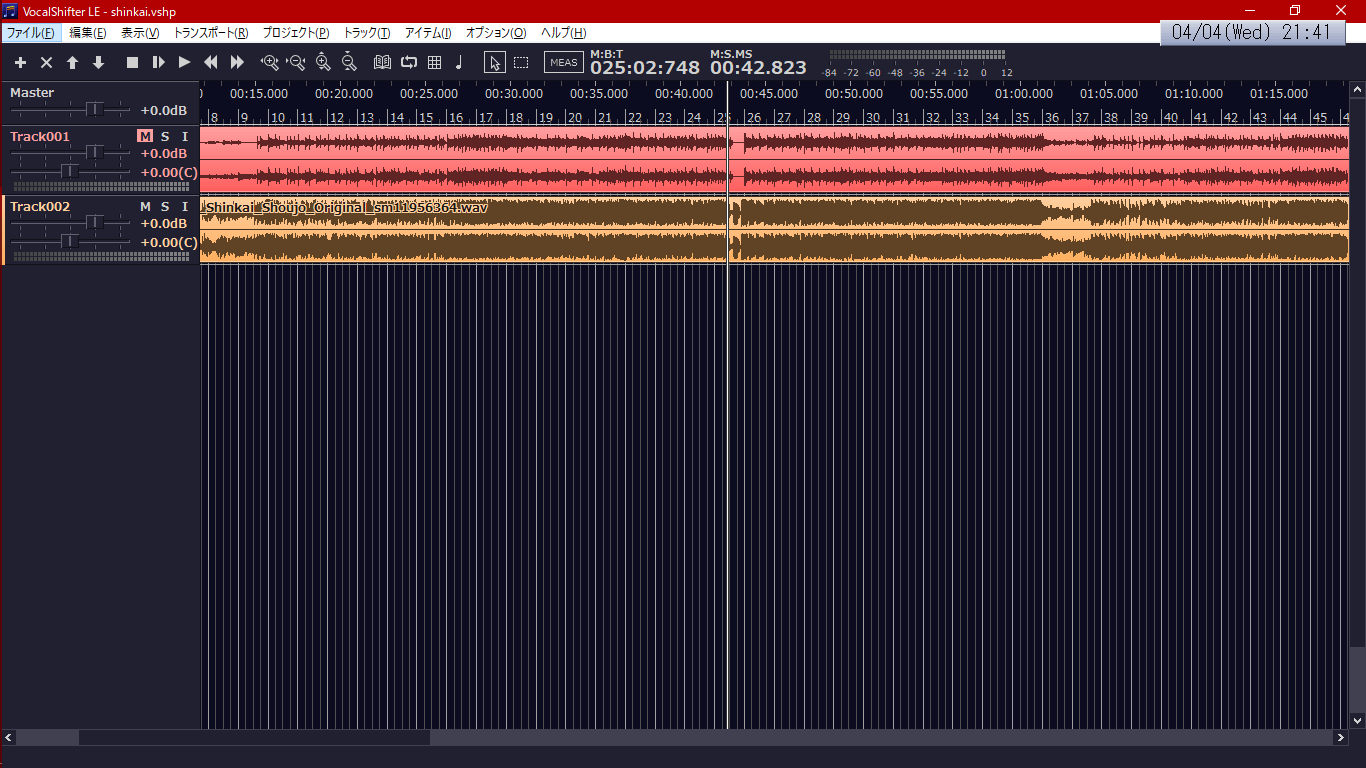Click the horizontal scrollbar left arrow
1366x768 pixels.
click(x=8, y=738)
